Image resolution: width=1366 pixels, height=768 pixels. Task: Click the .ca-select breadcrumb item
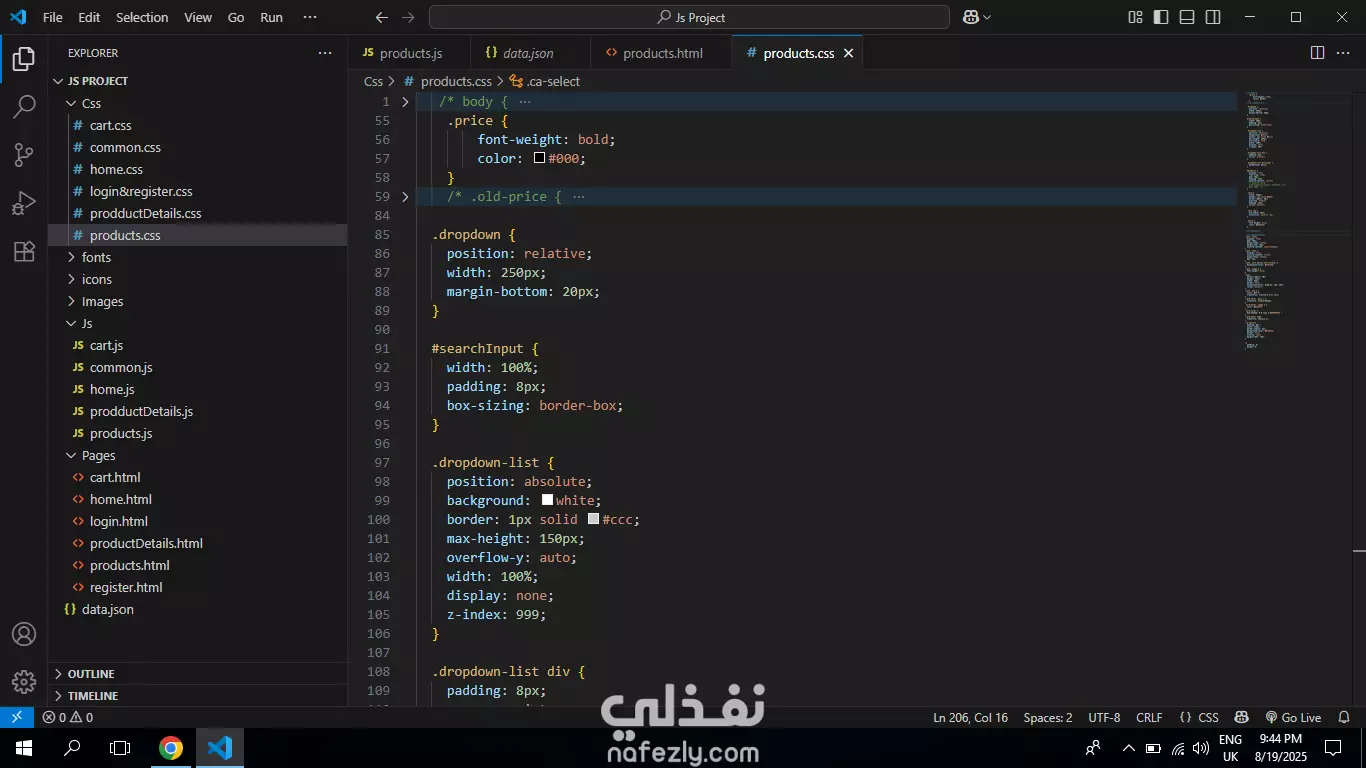[545, 81]
